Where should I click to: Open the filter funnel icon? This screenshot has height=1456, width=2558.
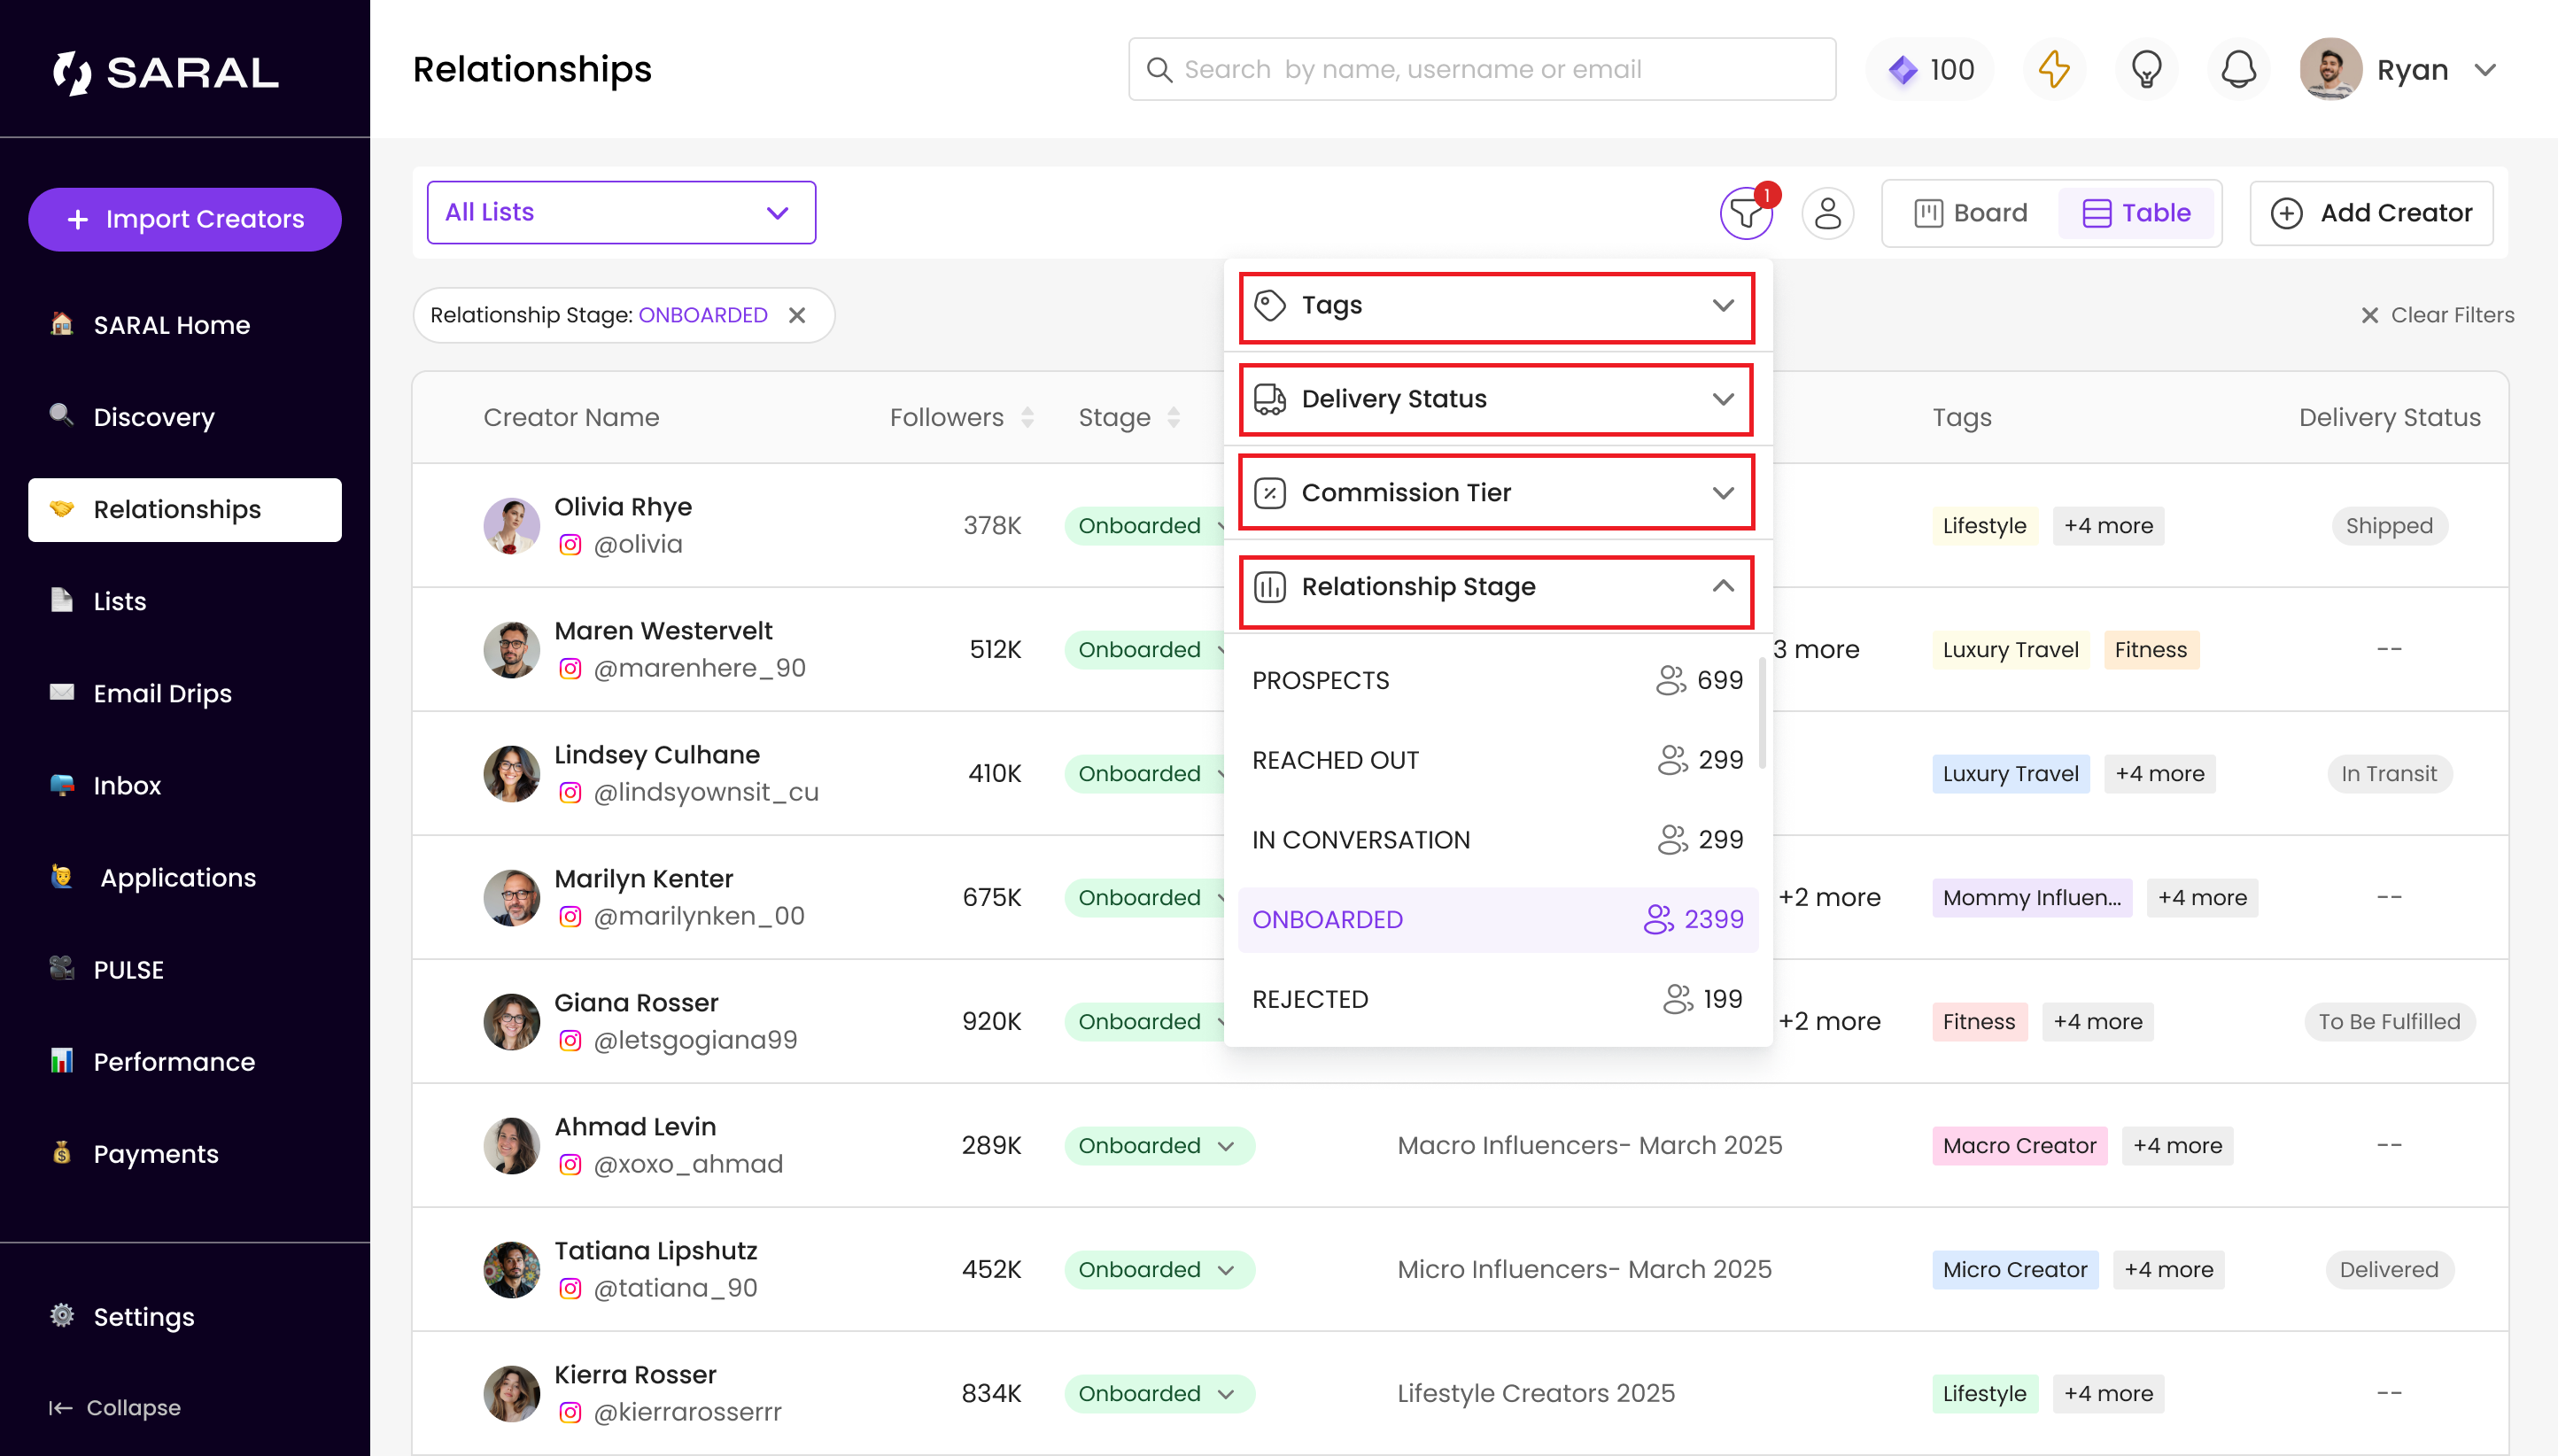(x=1745, y=213)
